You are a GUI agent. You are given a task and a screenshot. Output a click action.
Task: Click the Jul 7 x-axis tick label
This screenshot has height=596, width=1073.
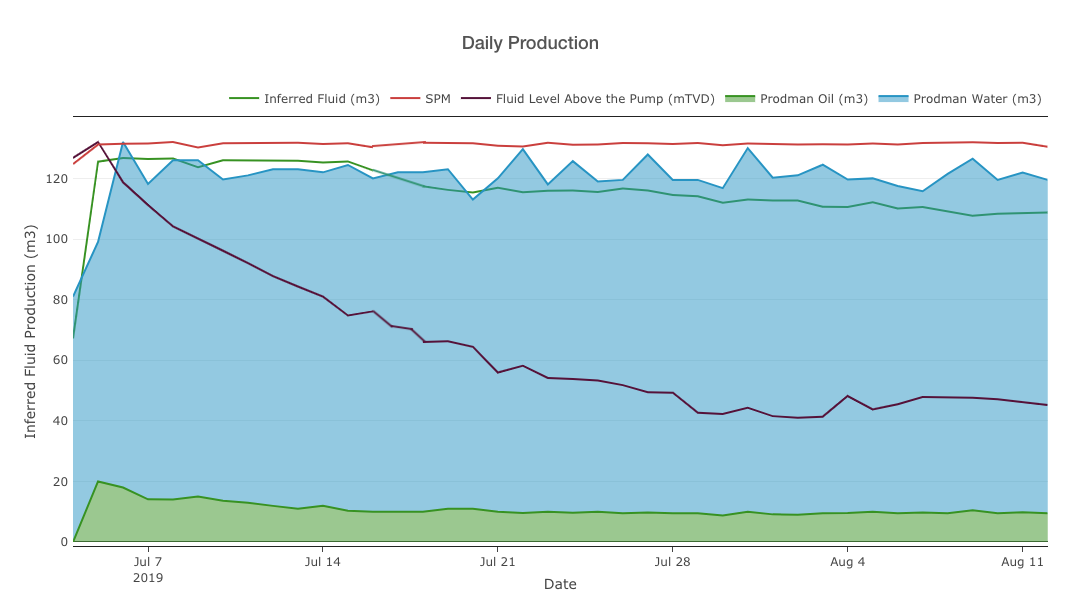148,562
